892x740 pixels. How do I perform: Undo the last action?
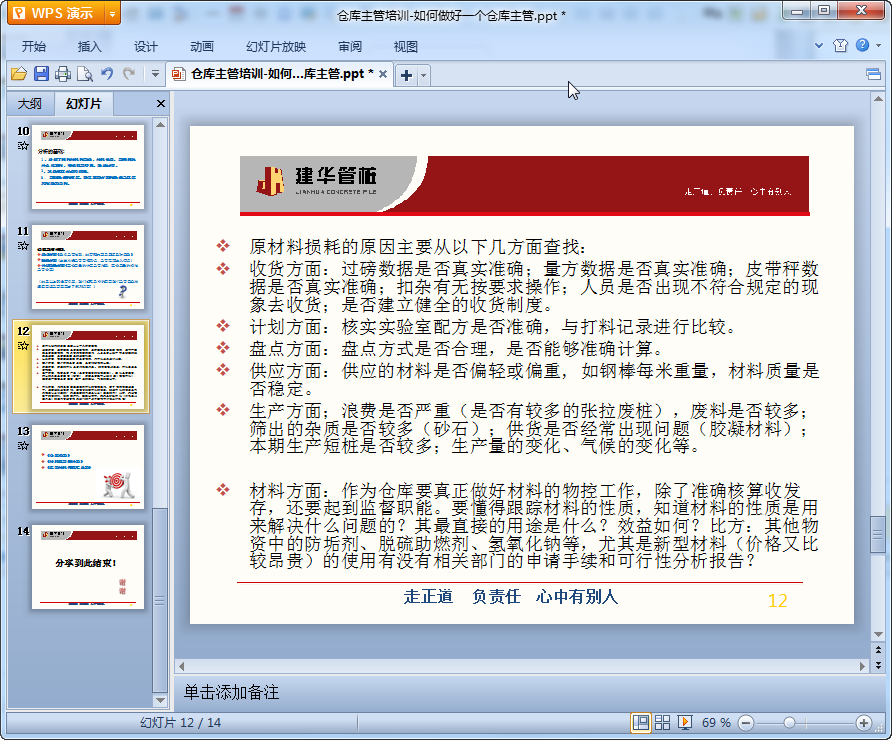[106, 74]
